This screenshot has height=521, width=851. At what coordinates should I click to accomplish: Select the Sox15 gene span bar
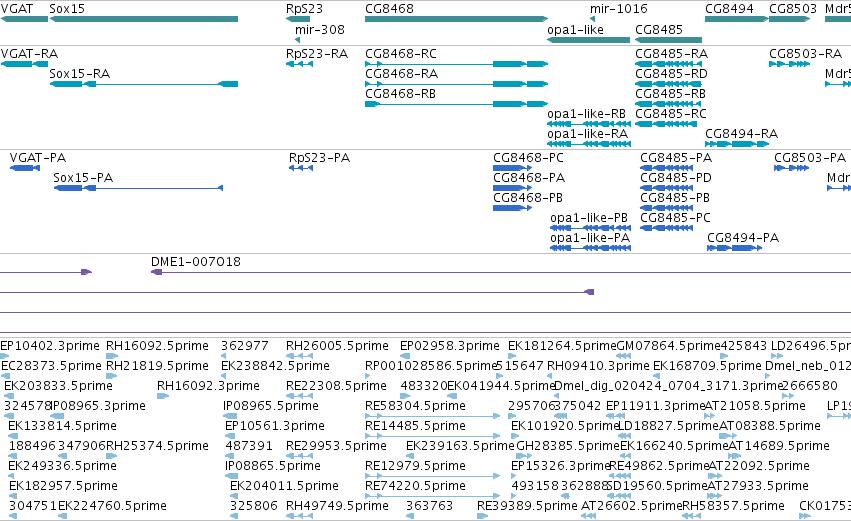144,19
